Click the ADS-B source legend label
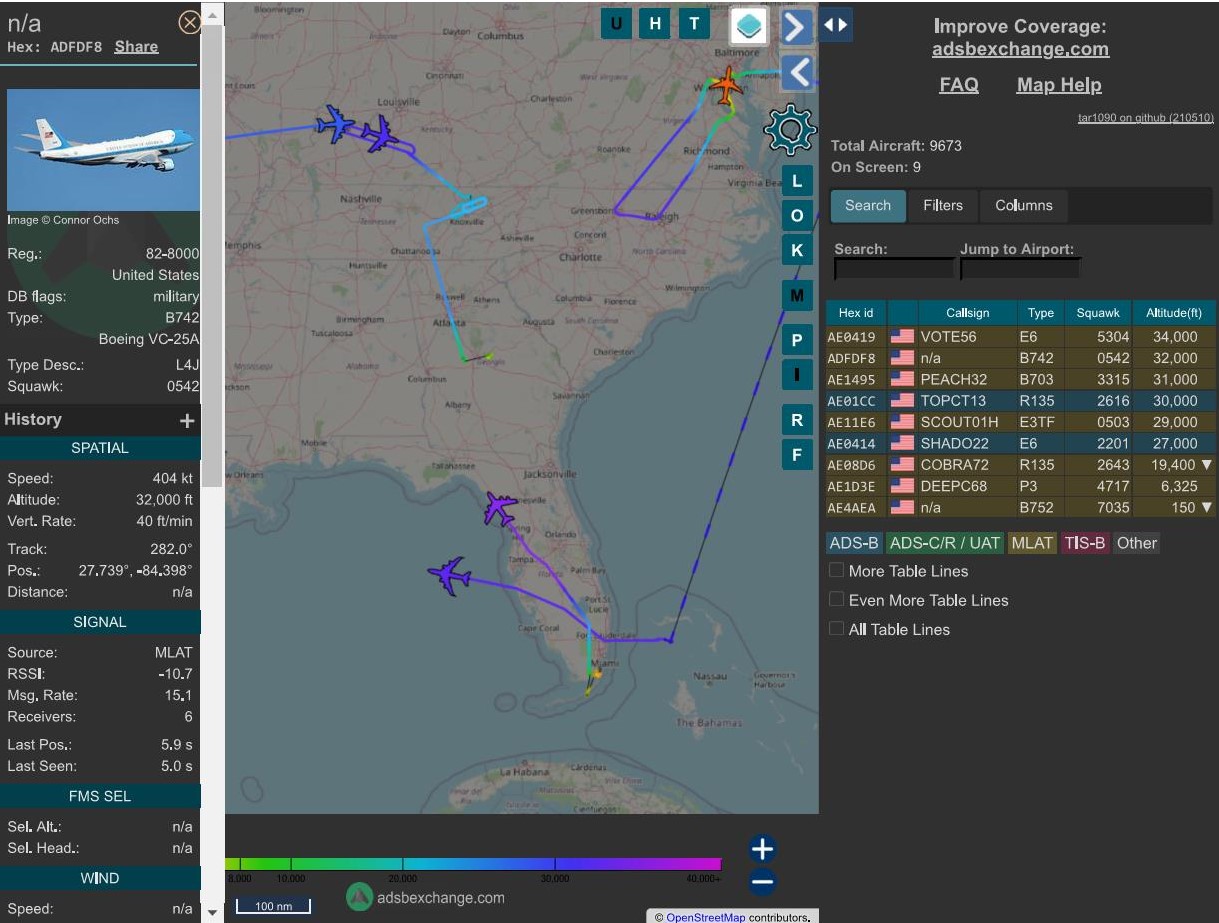 pyautogui.click(x=853, y=543)
